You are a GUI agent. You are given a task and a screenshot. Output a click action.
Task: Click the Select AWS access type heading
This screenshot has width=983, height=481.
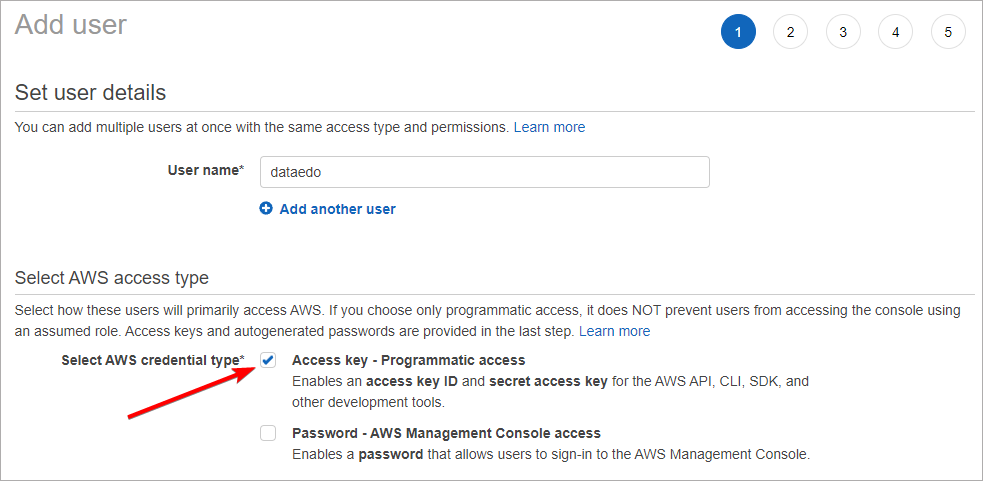(x=112, y=278)
